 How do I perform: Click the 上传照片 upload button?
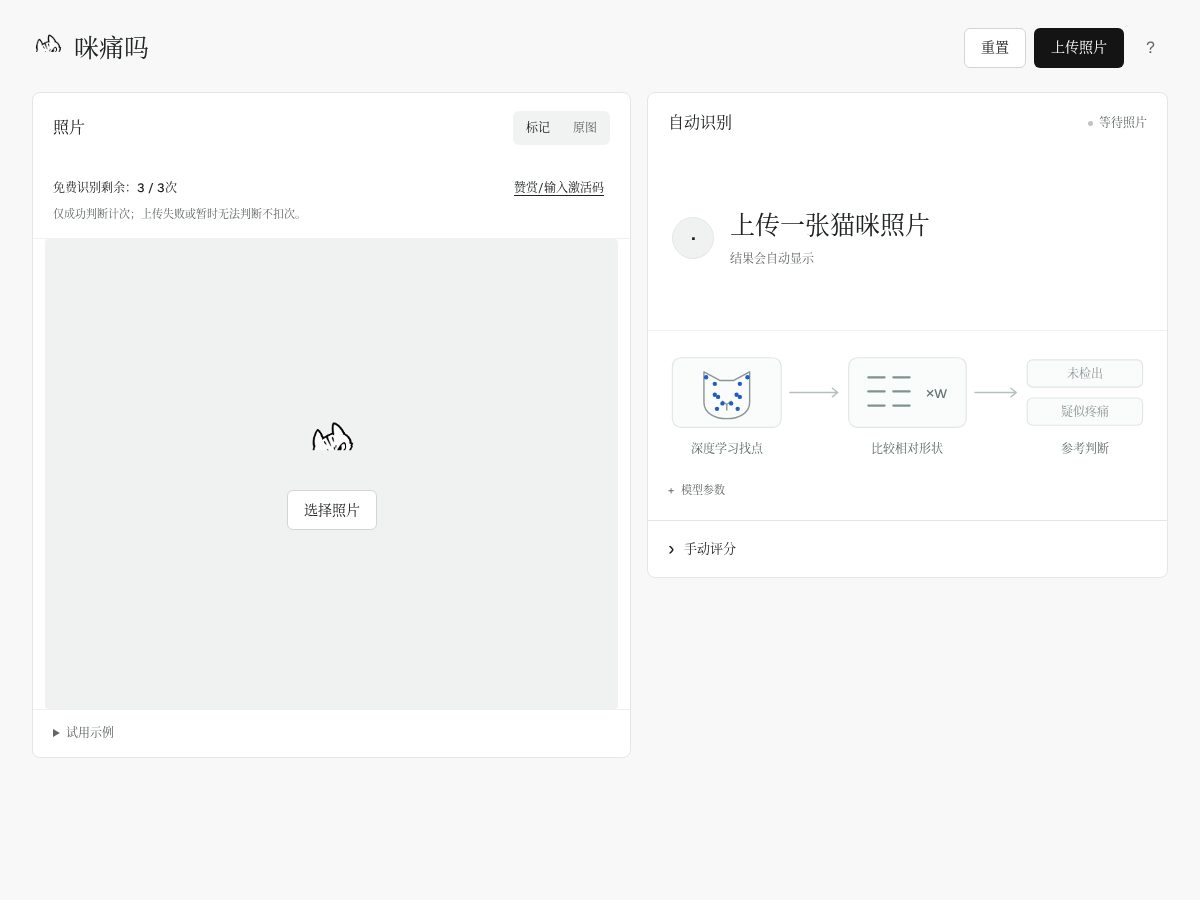click(x=1079, y=48)
